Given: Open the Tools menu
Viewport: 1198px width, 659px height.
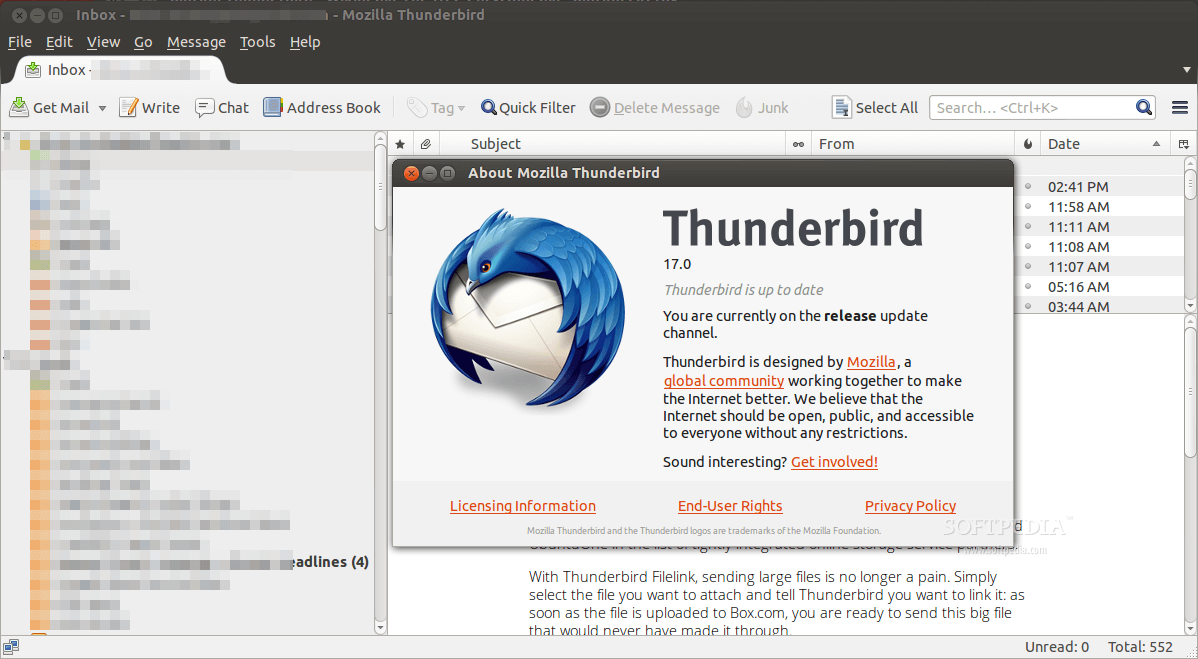Looking at the screenshot, I should [x=257, y=42].
